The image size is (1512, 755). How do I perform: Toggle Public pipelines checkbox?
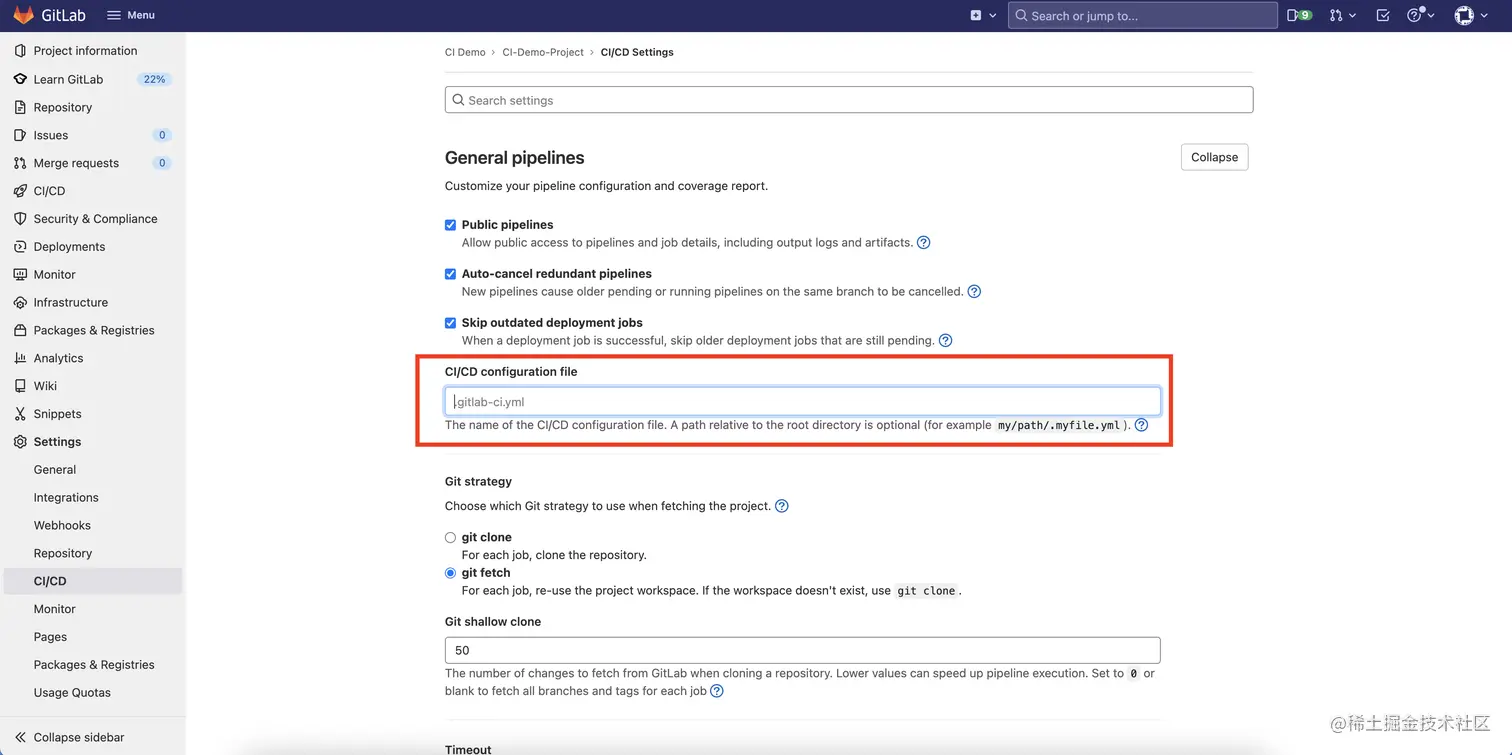click(x=450, y=225)
